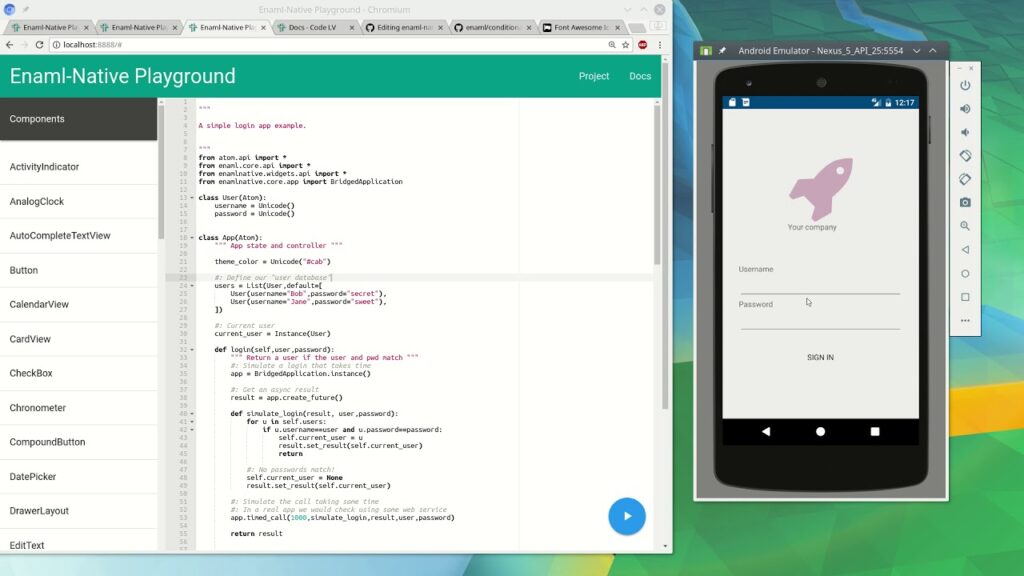Select CalendarView component

coord(78,304)
